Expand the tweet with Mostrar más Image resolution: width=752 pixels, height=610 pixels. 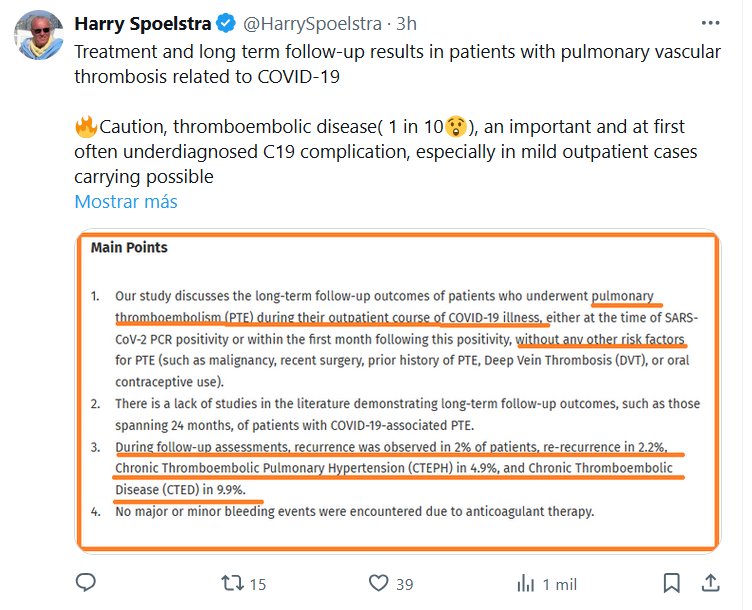(x=126, y=201)
